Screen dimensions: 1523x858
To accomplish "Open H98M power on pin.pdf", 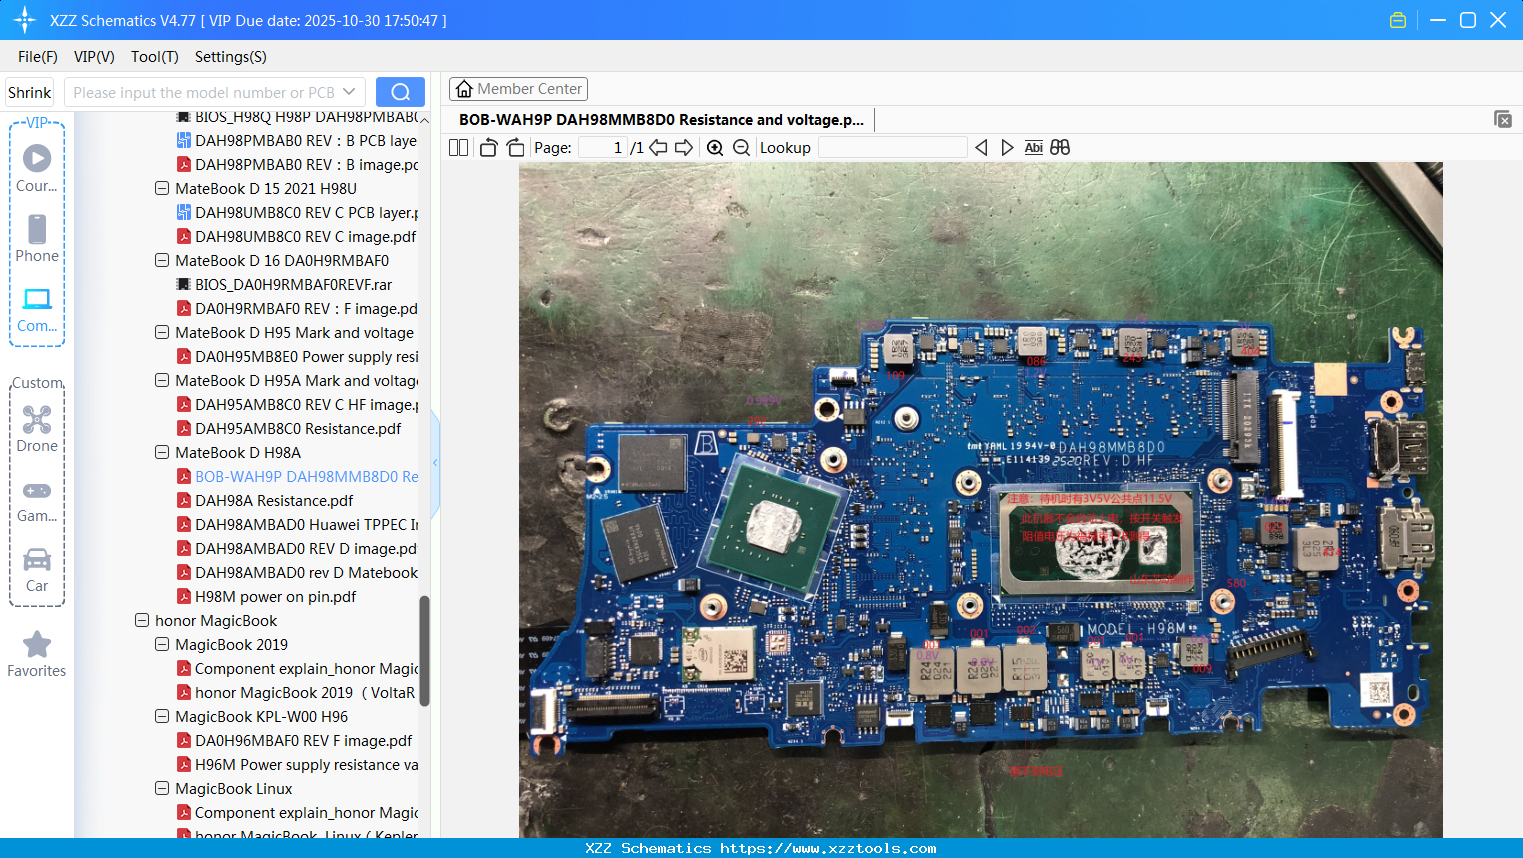I will click(x=266, y=596).
